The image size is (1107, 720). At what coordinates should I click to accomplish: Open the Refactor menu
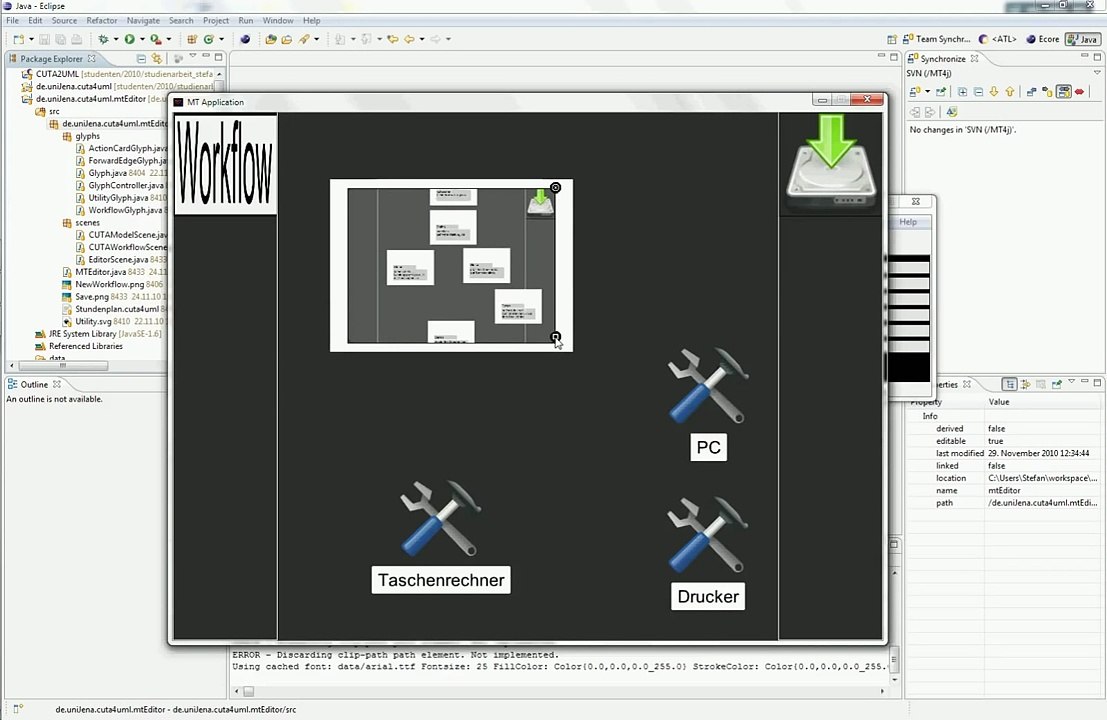pyautogui.click(x=102, y=20)
